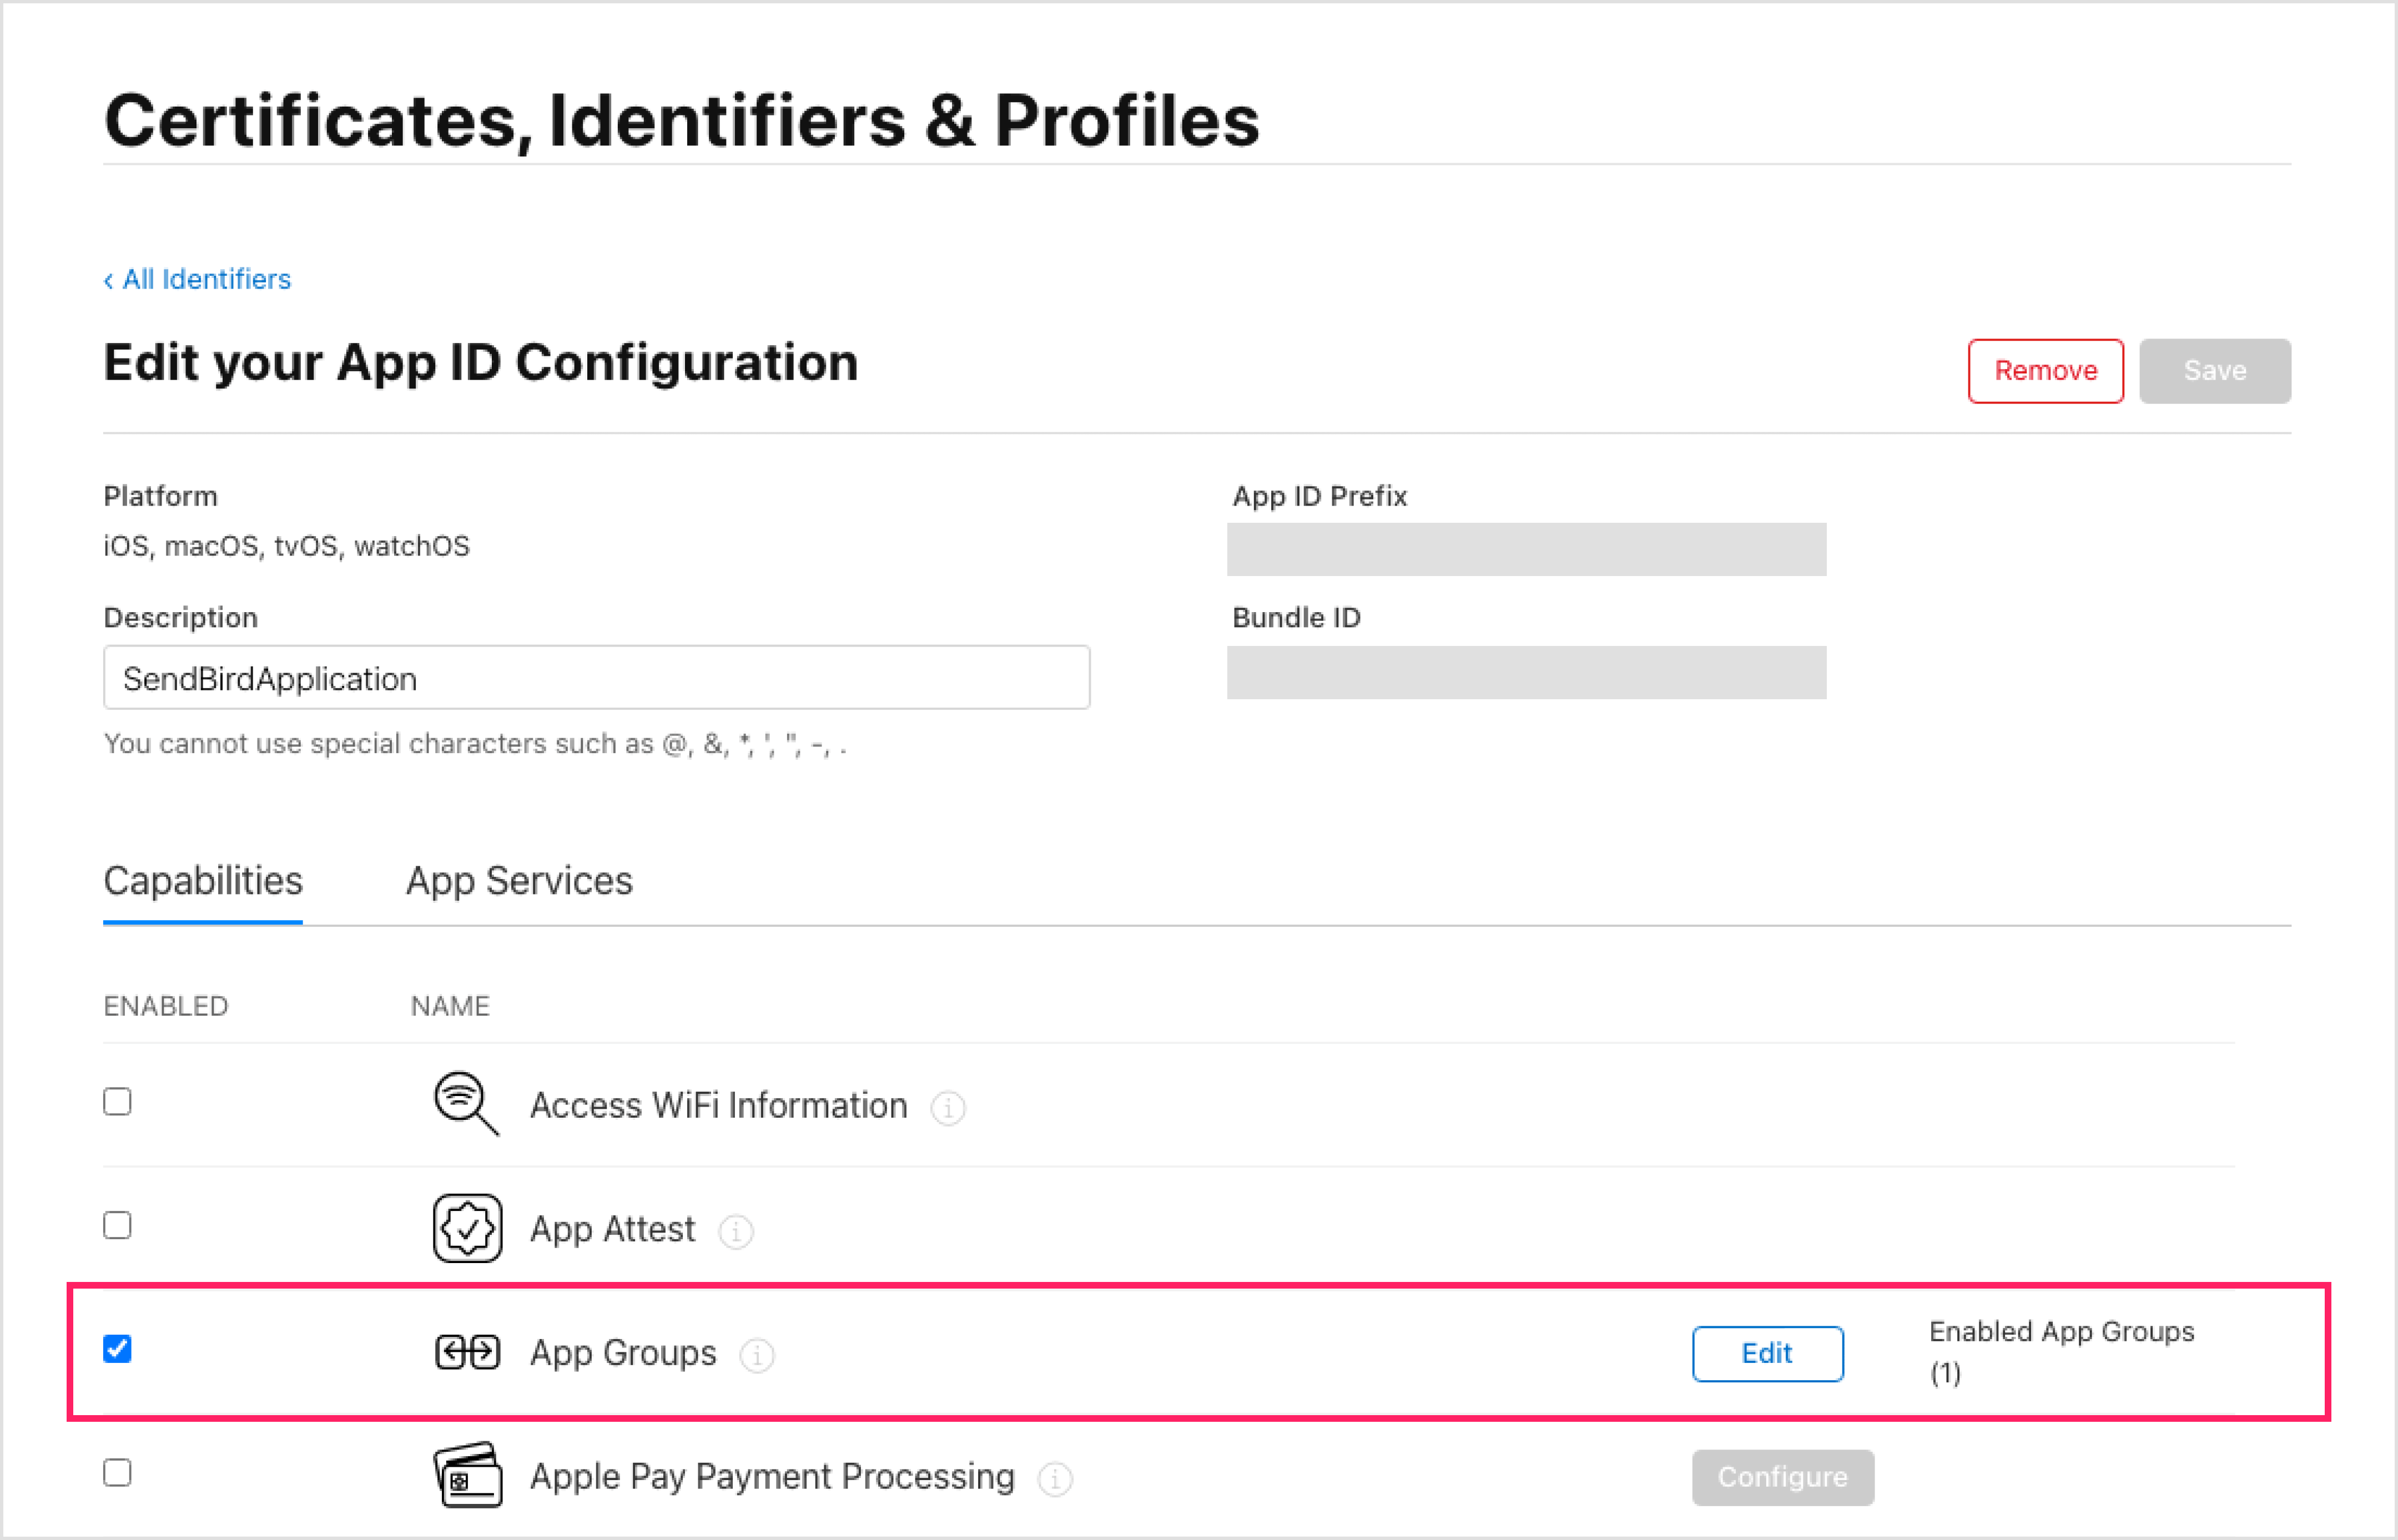The image size is (2398, 1540).
Task: Click the red Remove button
Action: click(2045, 371)
